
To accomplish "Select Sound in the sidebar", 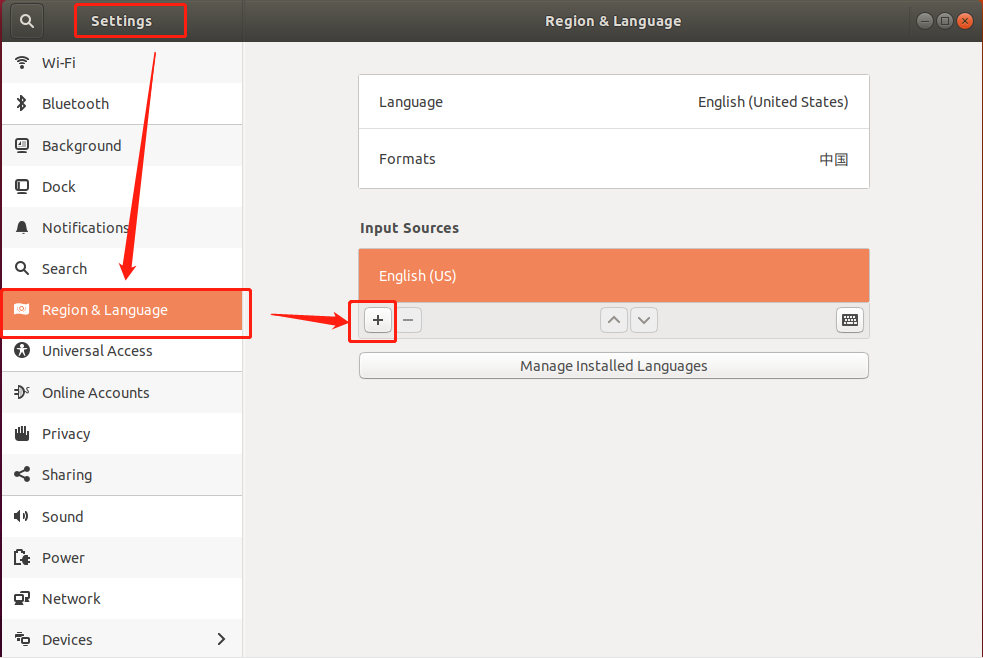I will [x=122, y=516].
